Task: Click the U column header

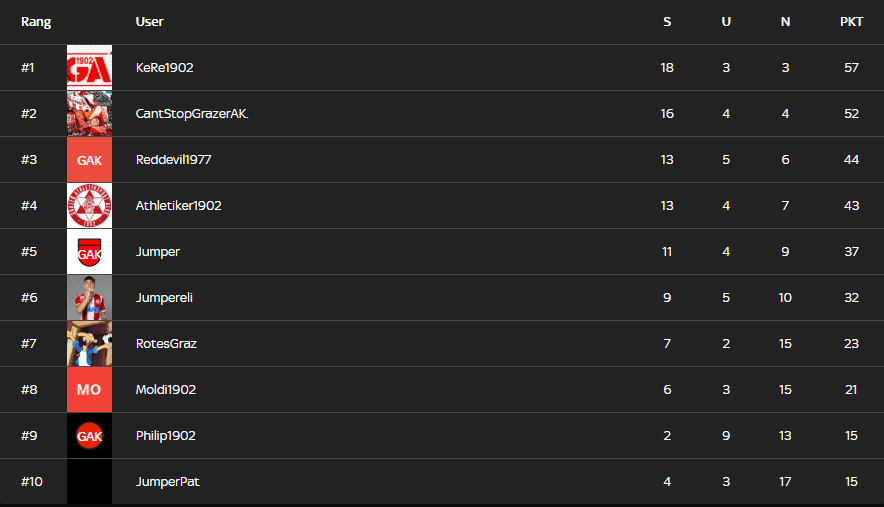Action: [726, 22]
